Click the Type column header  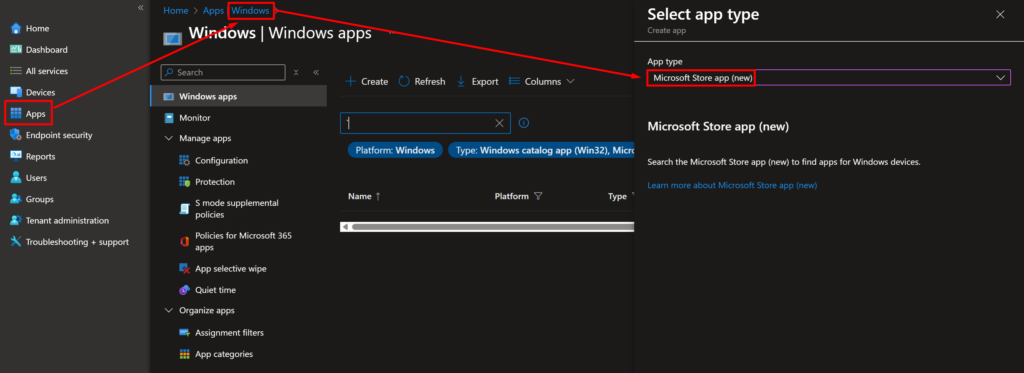617,197
